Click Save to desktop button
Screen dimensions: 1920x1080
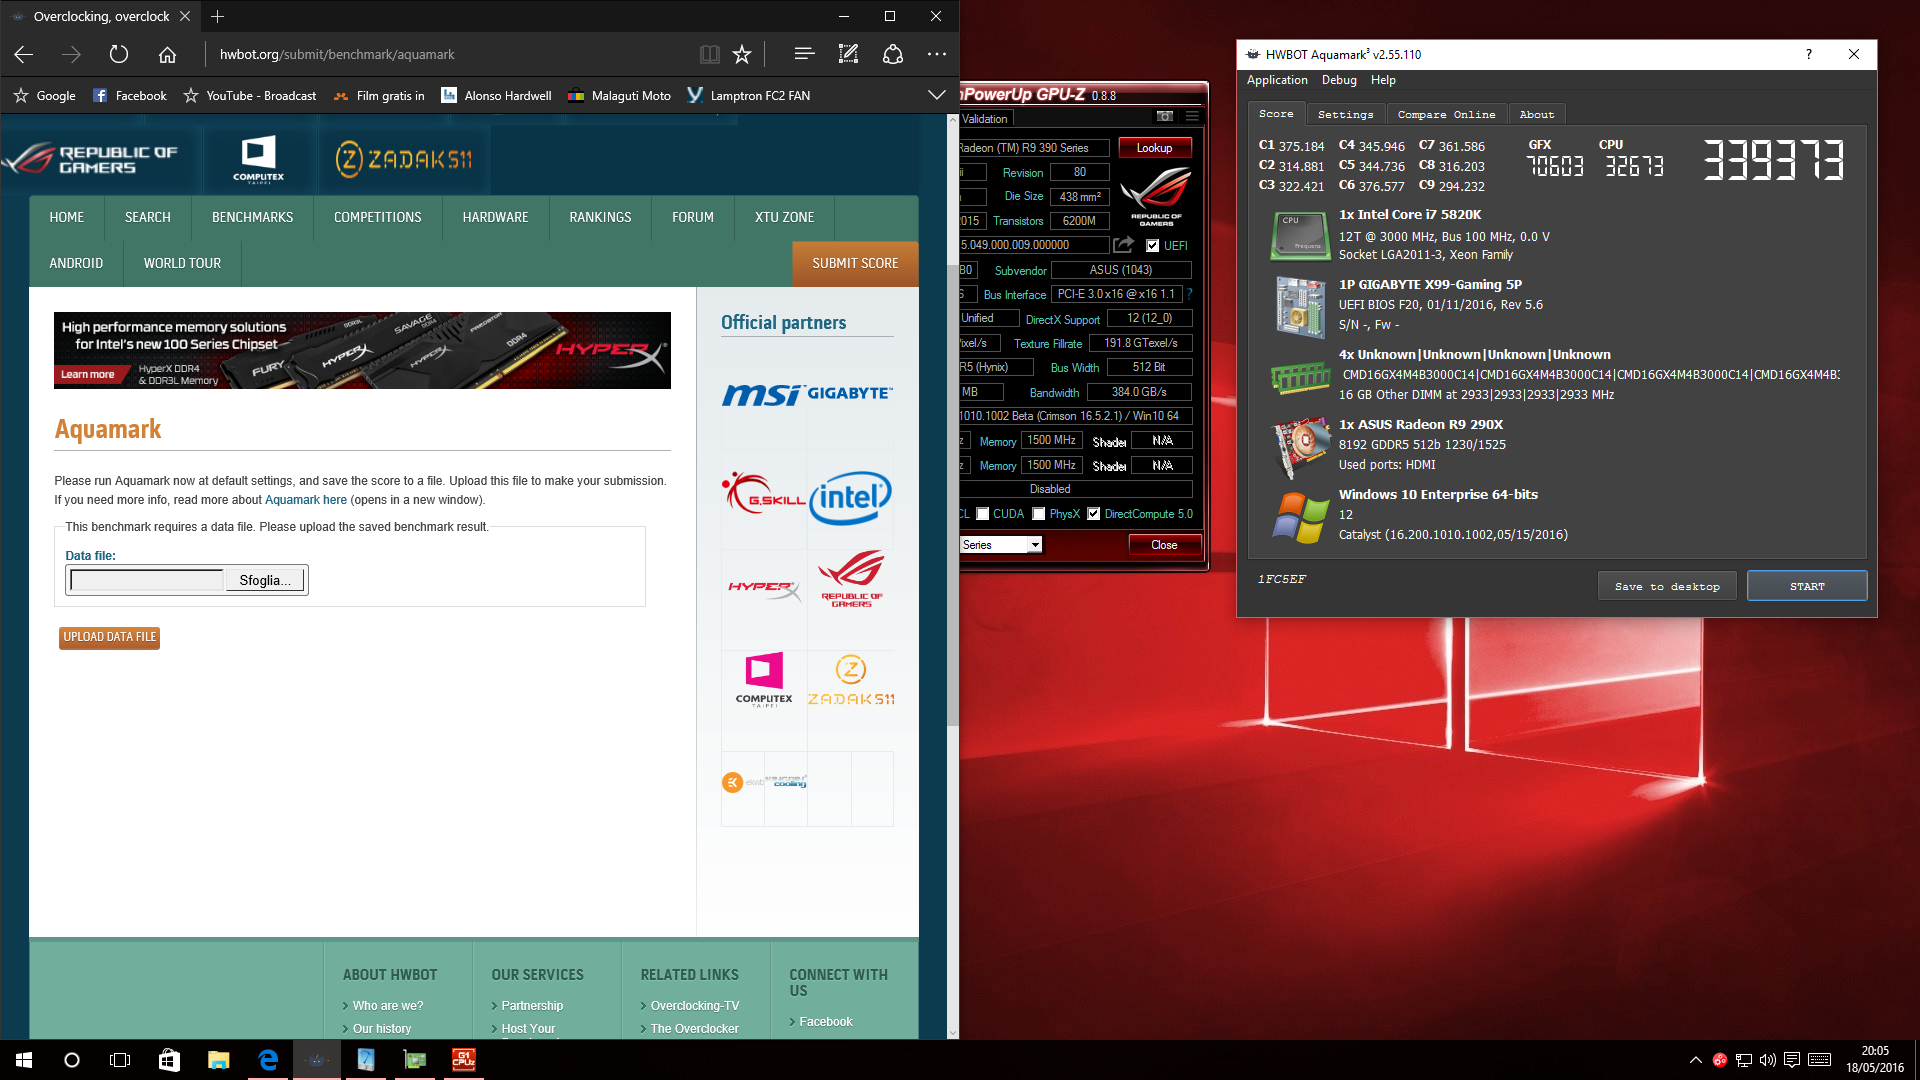click(1667, 586)
